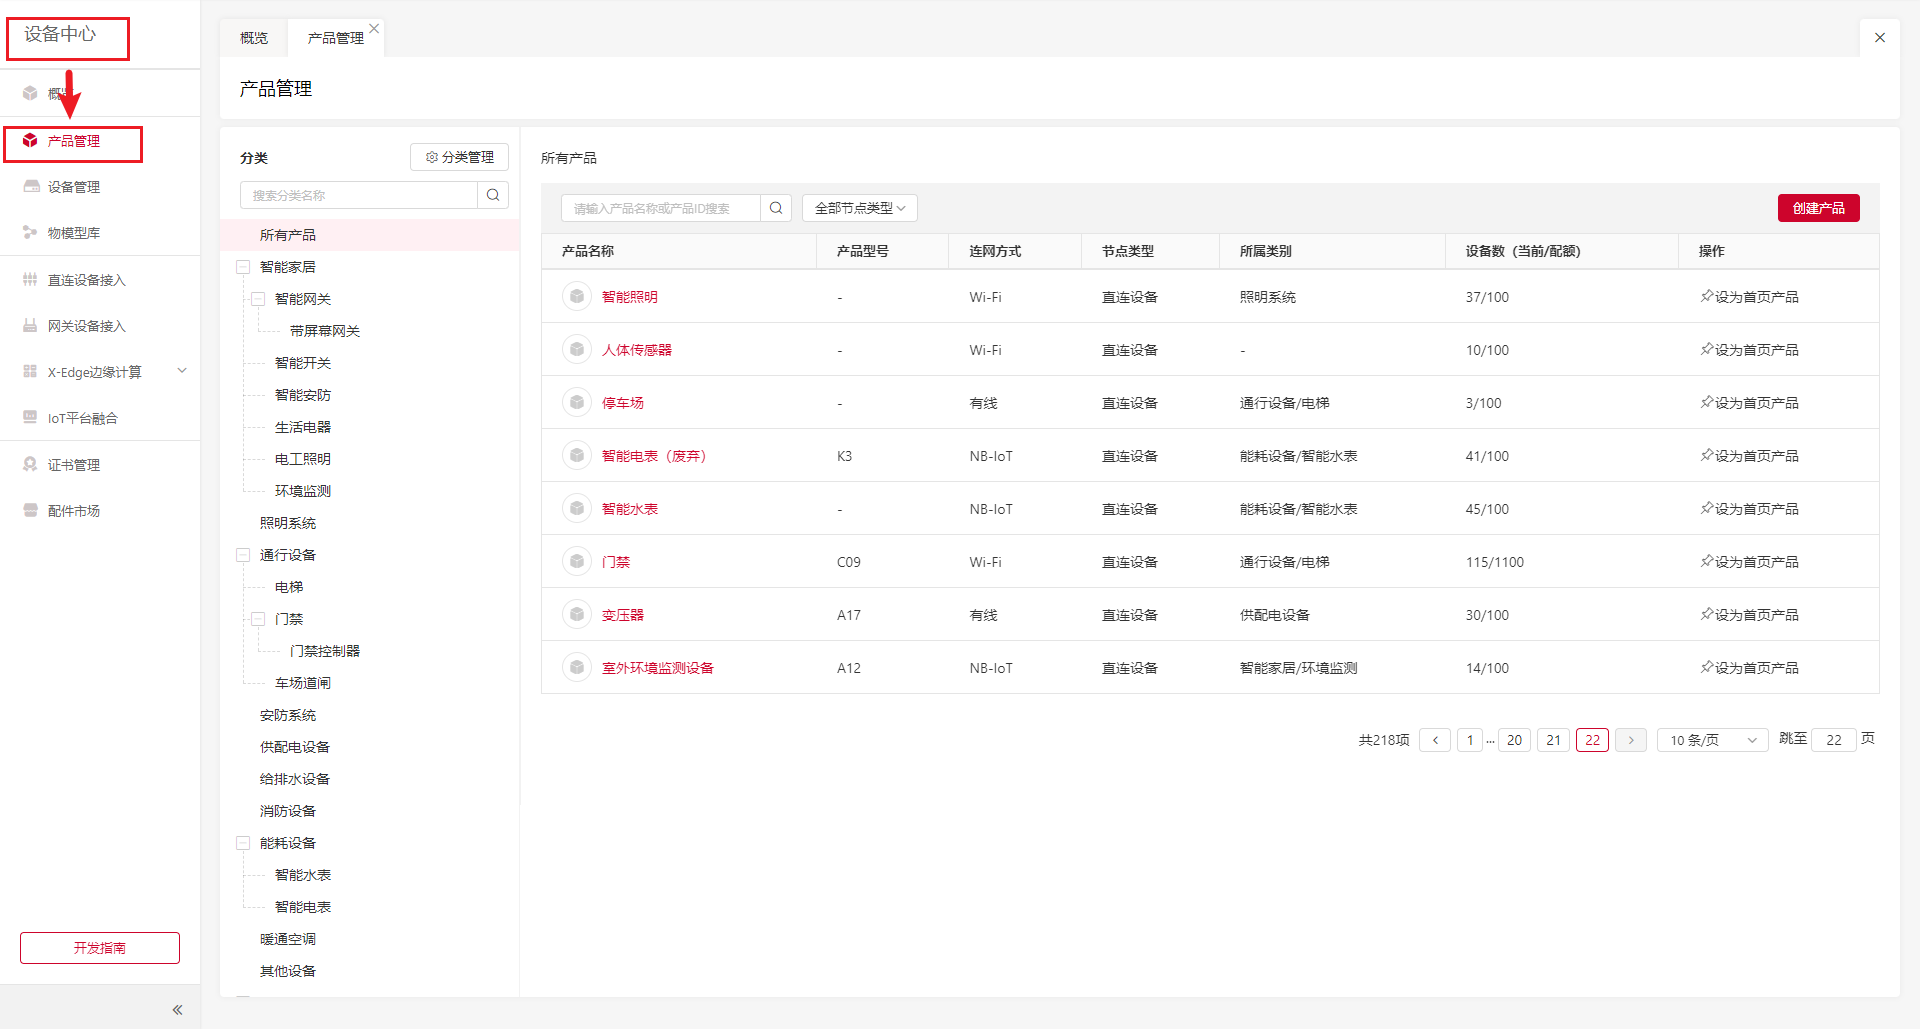Image resolution: width=1920 pixels, height=1029 pixels.
Task: Click the category search magnifier icon
Action: pyautogui.click(x=493, y=195)
